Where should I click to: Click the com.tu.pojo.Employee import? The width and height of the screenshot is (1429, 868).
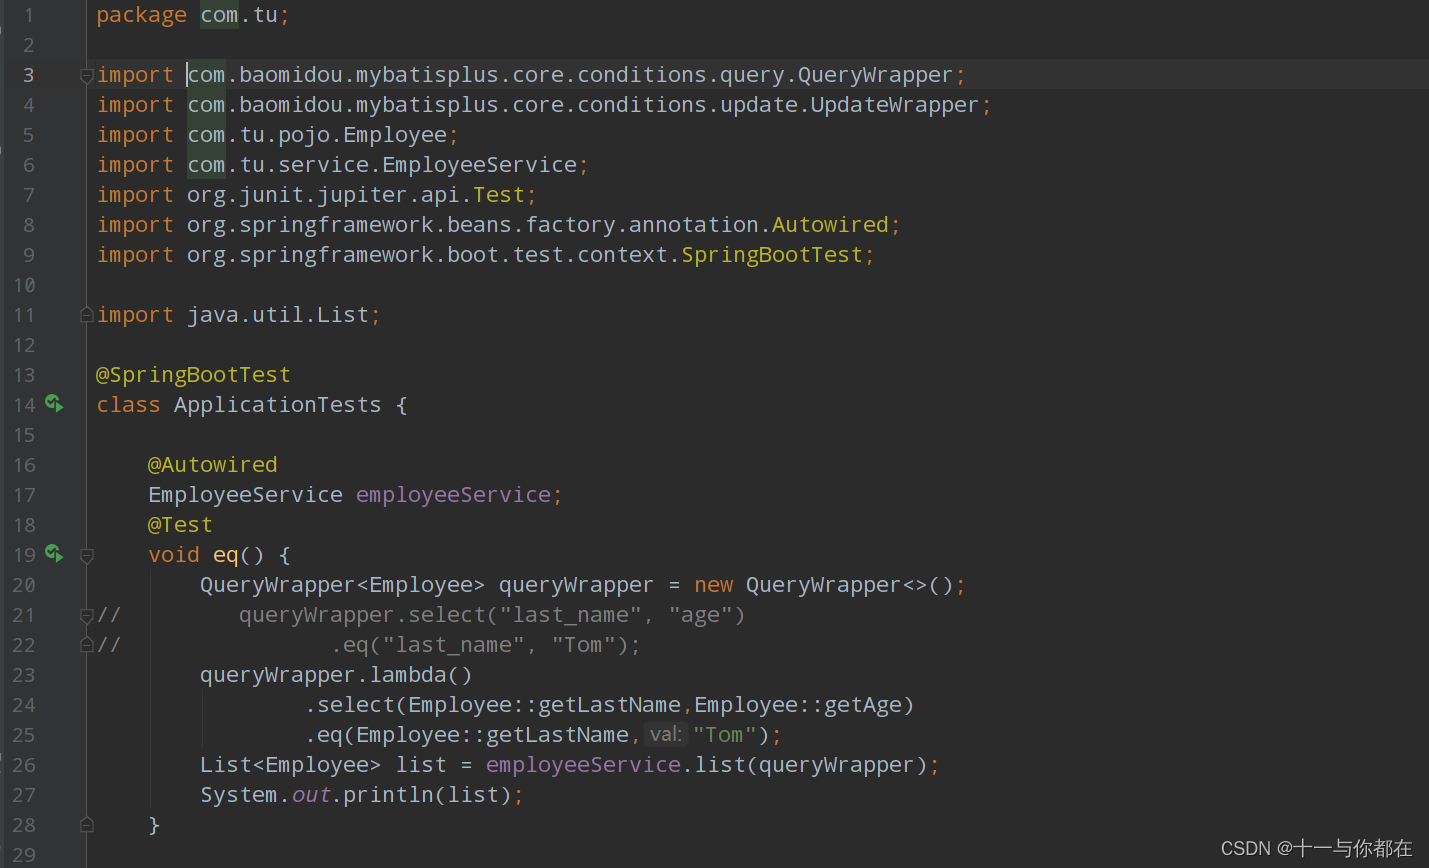(x=317, y=135)
